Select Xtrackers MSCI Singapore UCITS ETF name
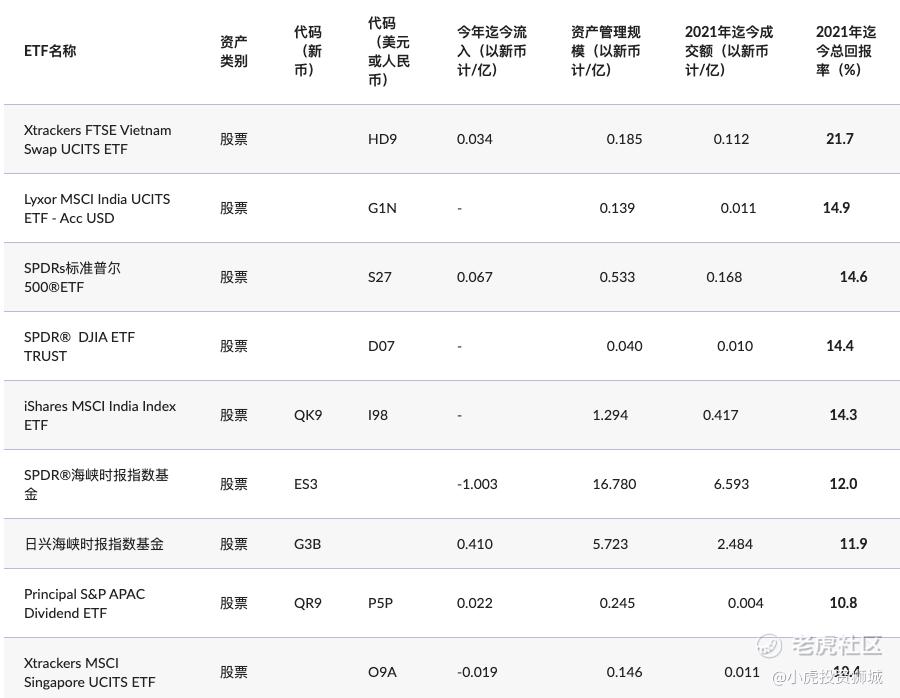The image size is (900, 698). [x=90, y=672]
